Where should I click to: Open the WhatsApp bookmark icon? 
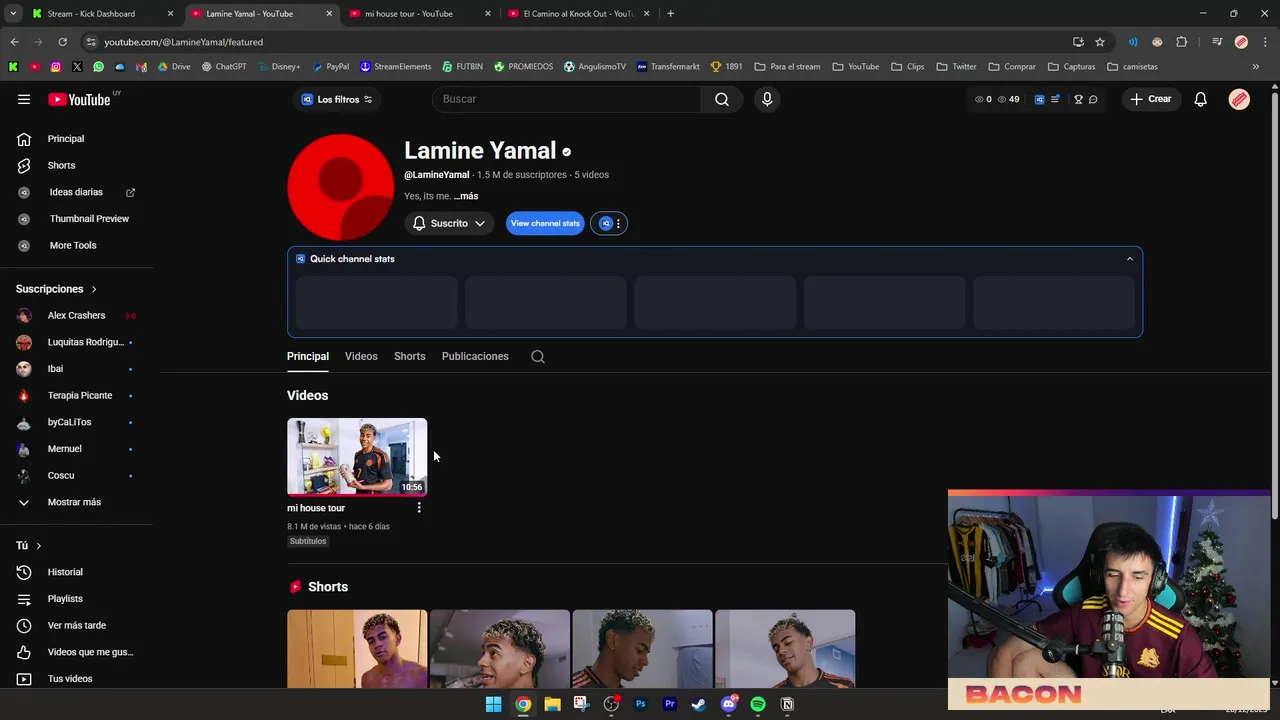(x=98, y=67)
